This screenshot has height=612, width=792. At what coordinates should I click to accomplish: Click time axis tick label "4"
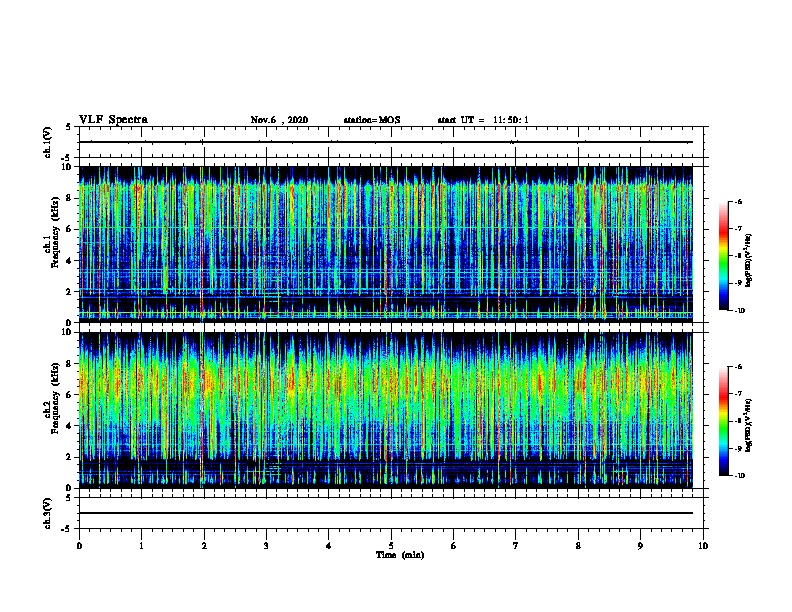(x=329, y=546)
